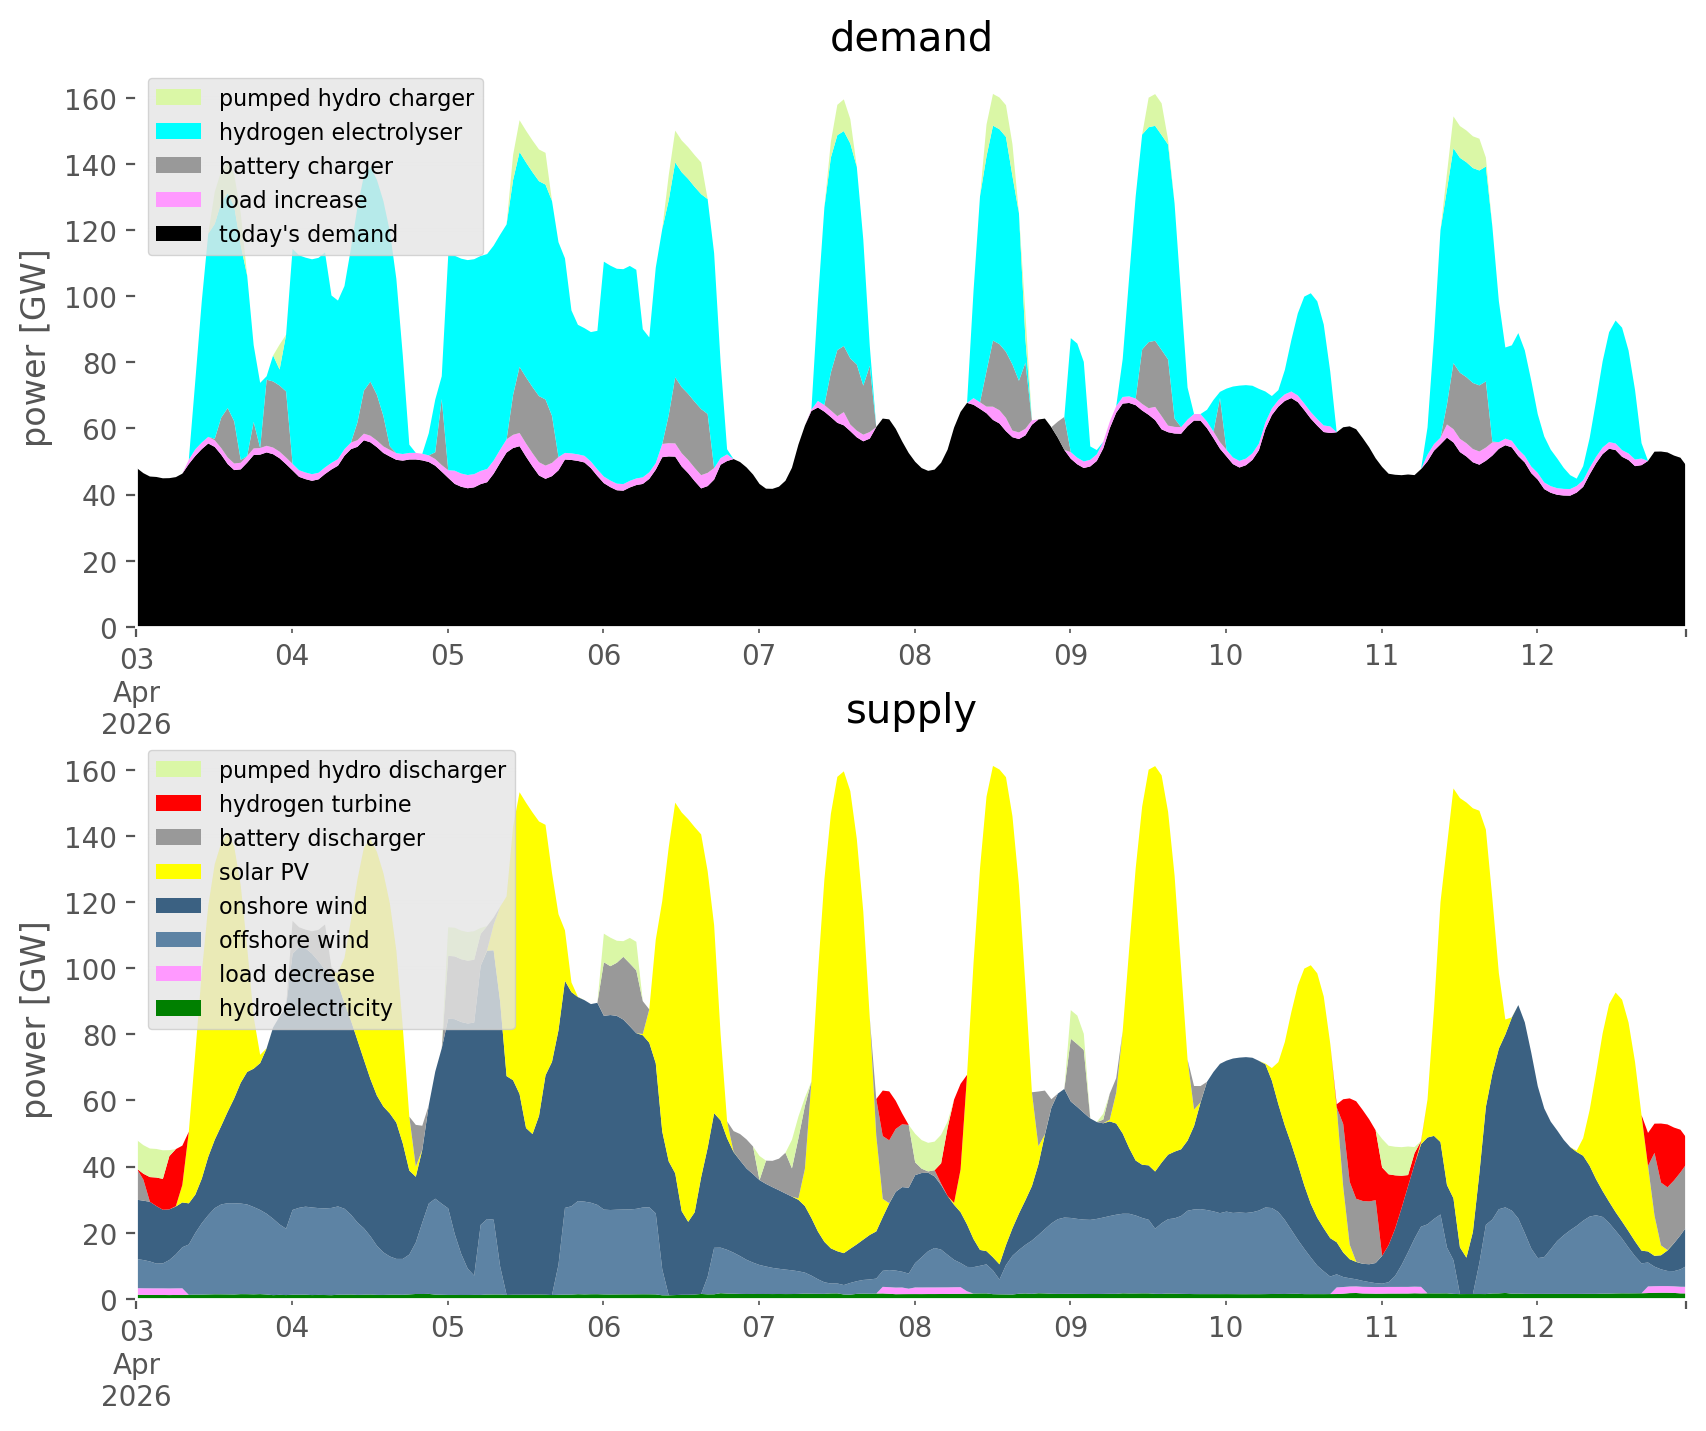Click the green hydroelectricity legend swatch
The width and height of the screenshot is (1706, 1431).
pos(179,1008)
